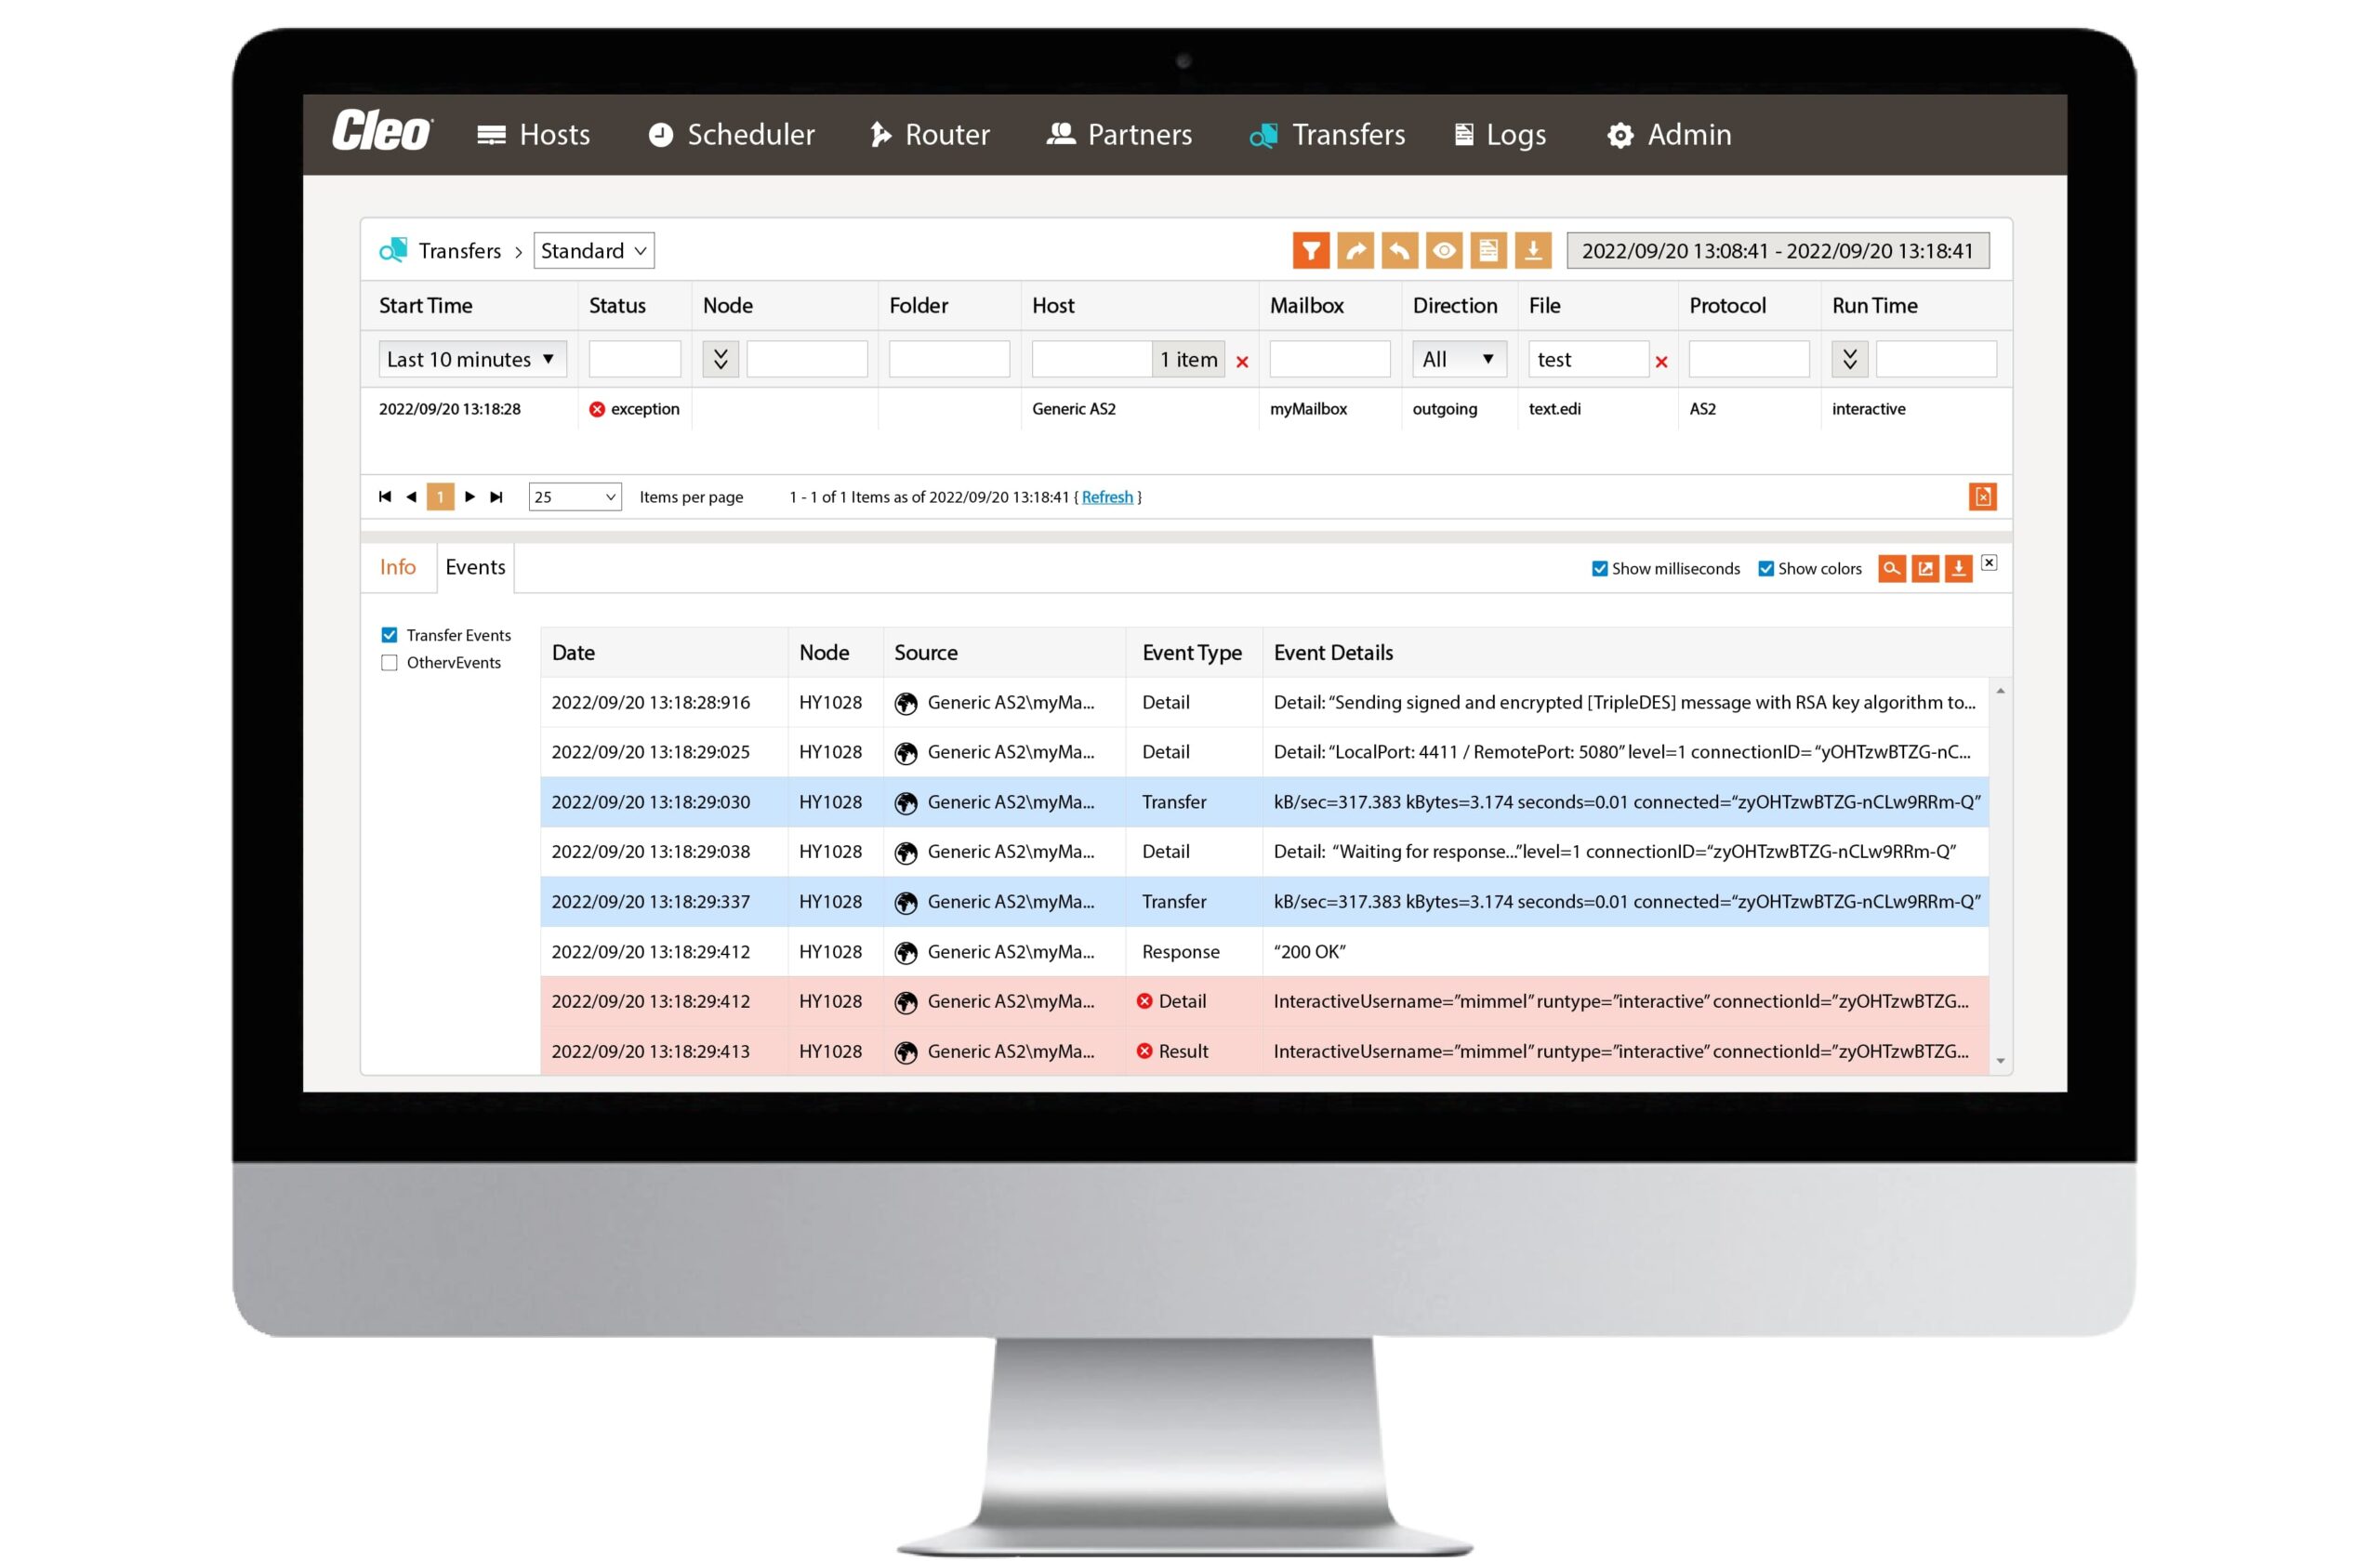Click the export icon beside the Events search

(1925, 568)
